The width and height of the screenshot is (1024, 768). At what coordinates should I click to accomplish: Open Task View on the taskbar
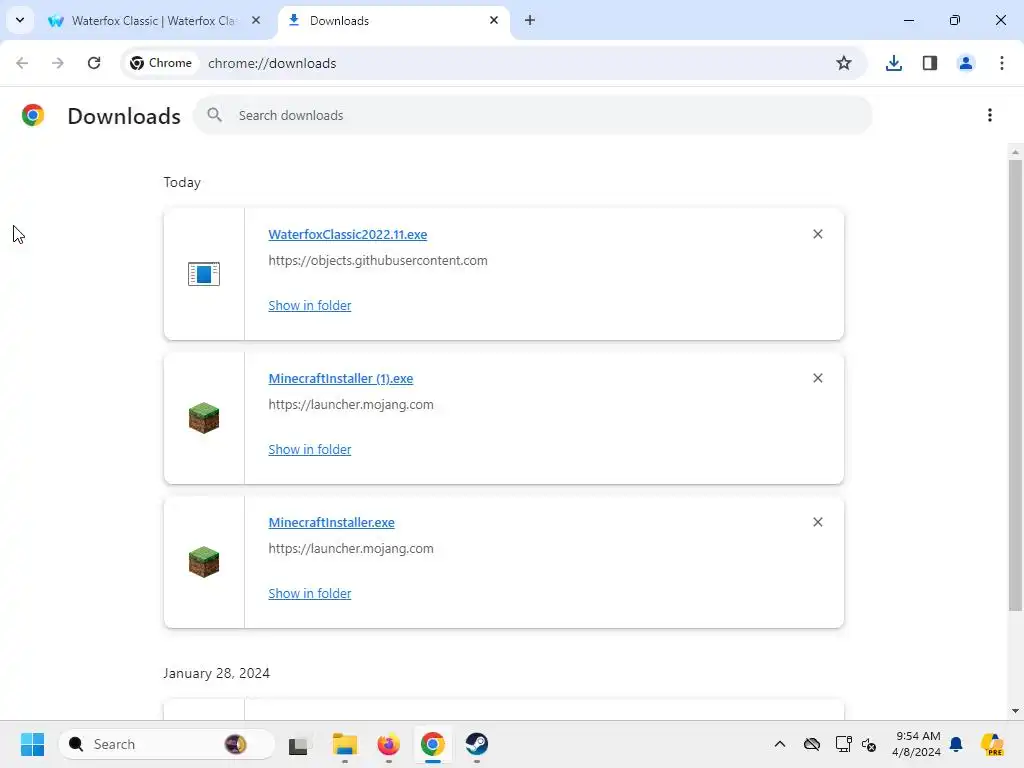[x=299, y=744]
